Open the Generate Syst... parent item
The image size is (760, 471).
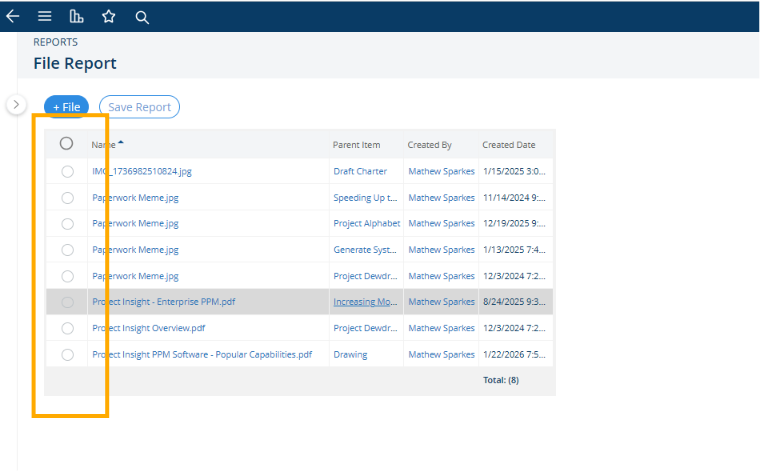365,250
